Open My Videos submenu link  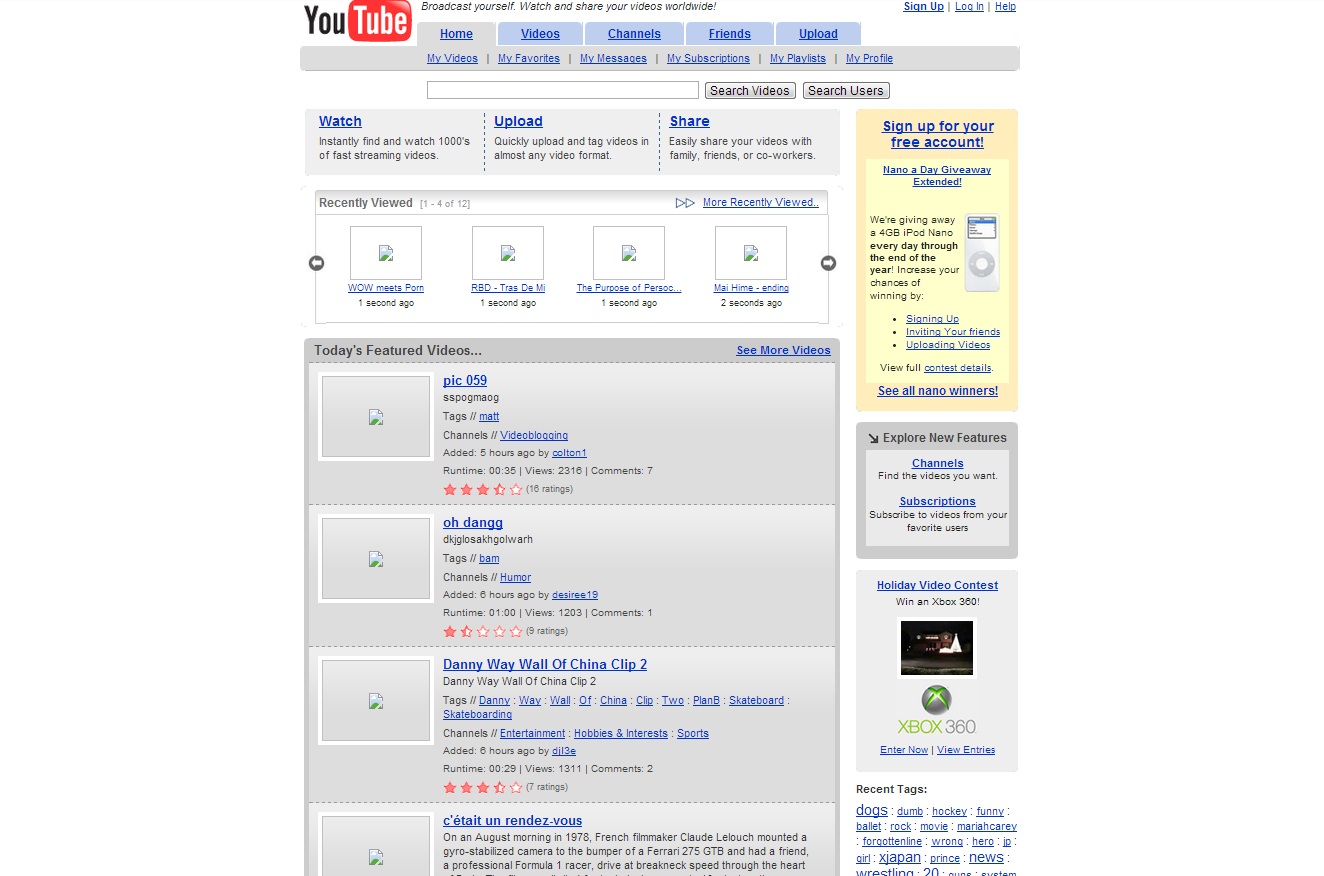[452, 59]
